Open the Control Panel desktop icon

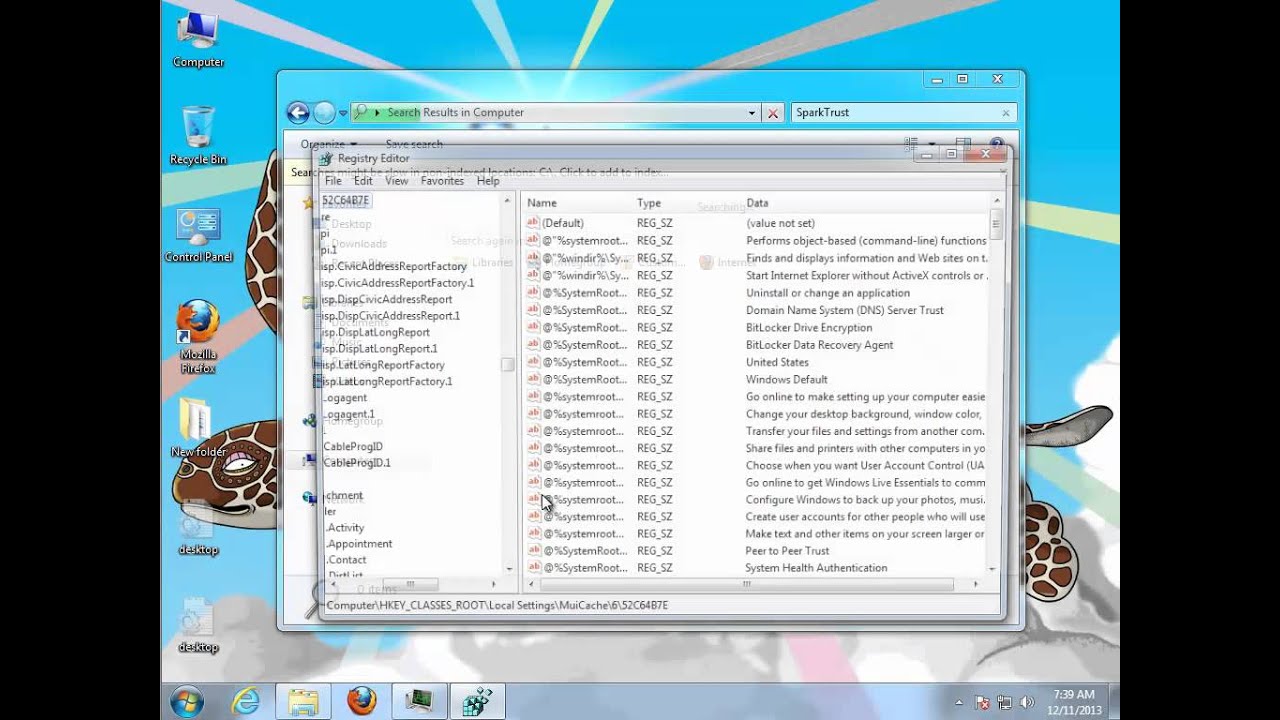tap(198, 236)
